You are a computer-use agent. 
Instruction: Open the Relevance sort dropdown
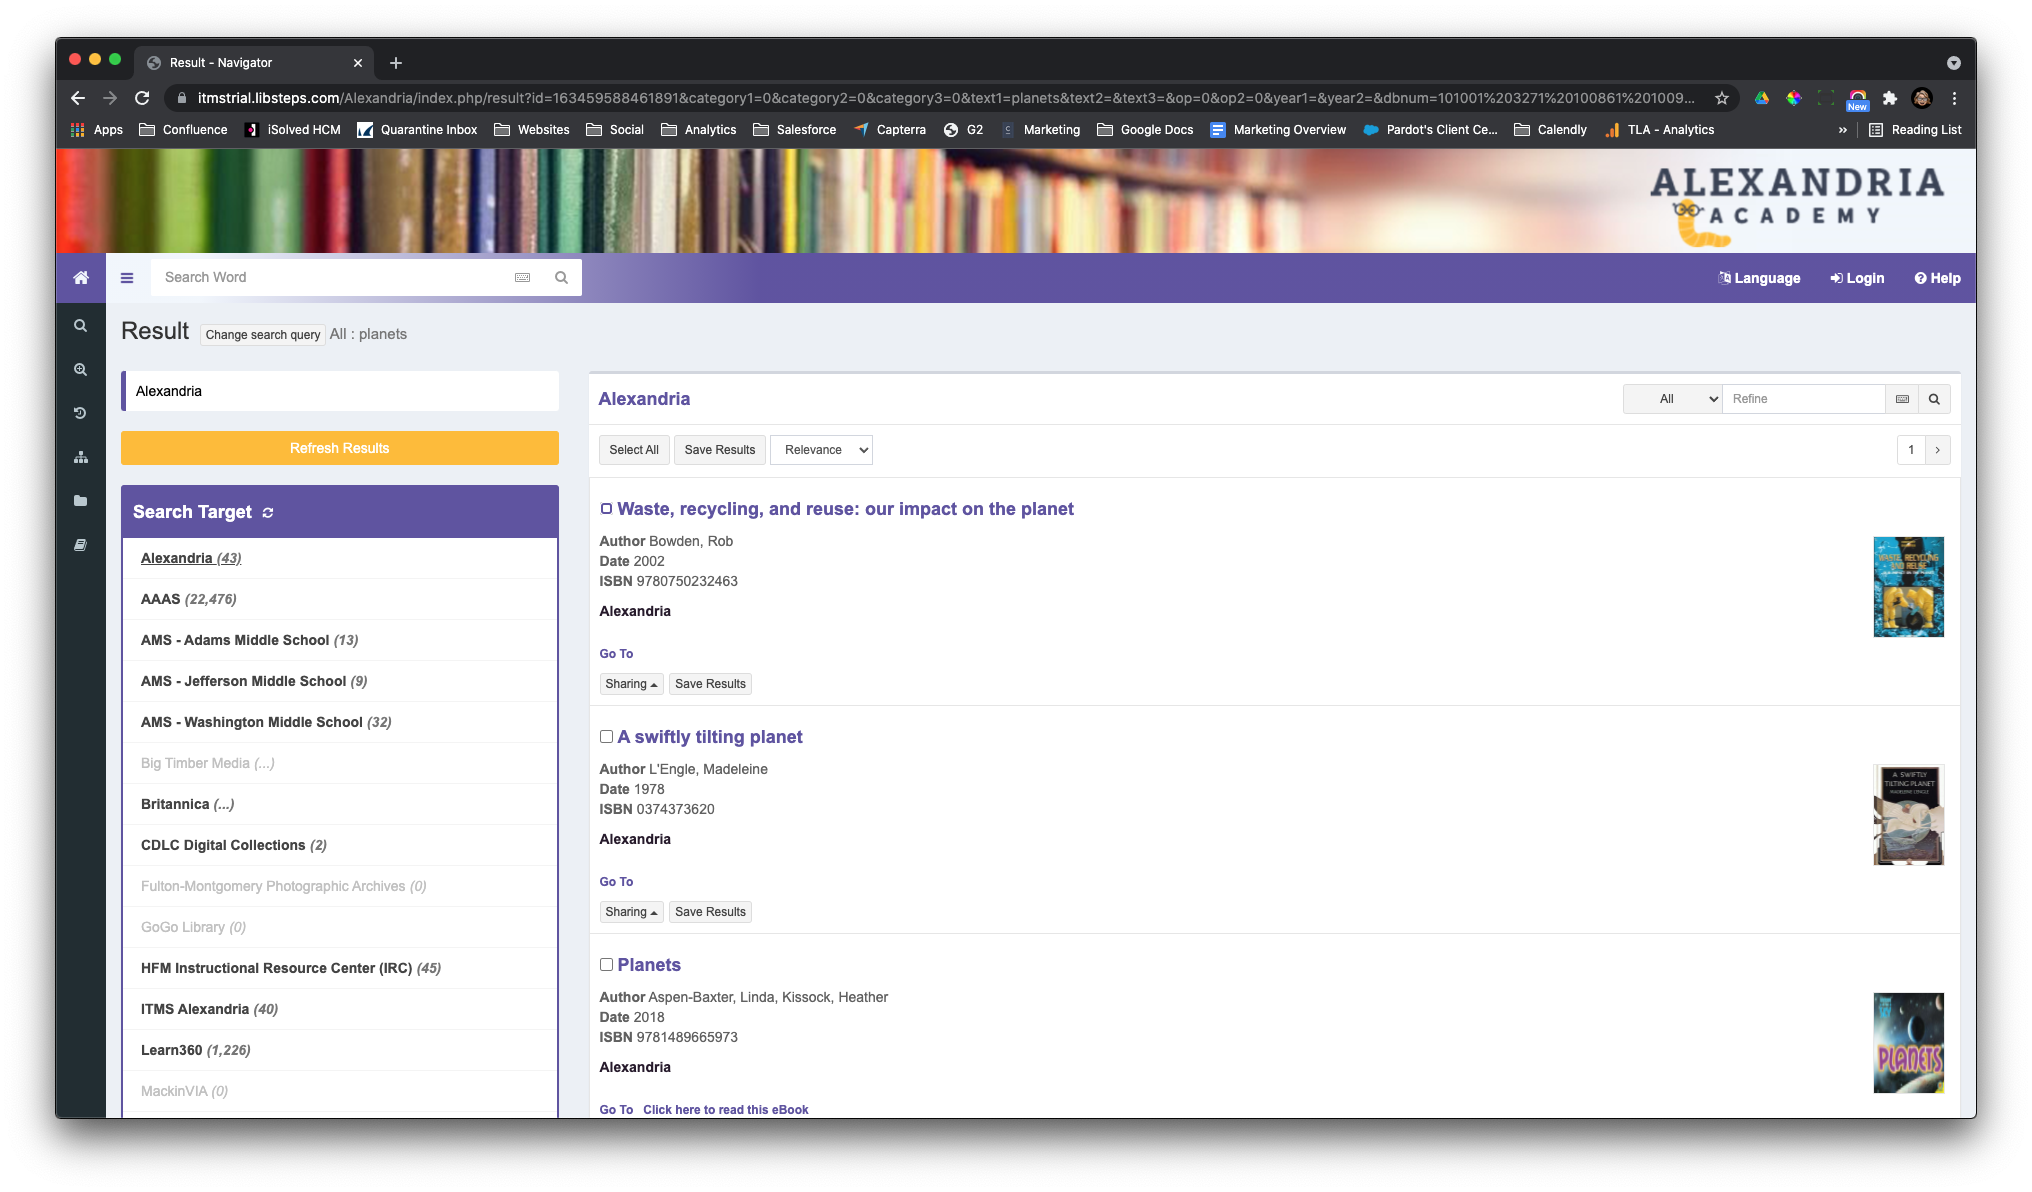coord(822,450)
